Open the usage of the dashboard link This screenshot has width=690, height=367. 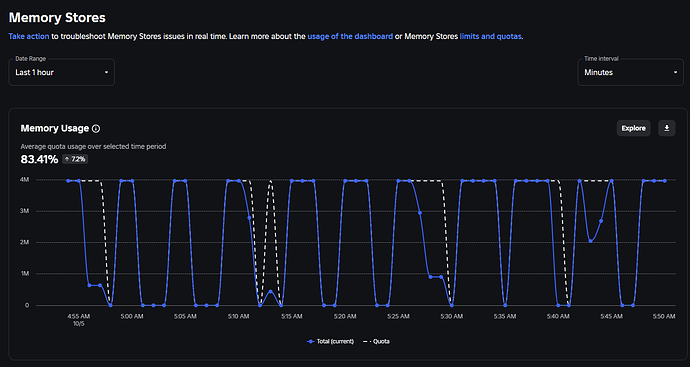pos(350,36)
